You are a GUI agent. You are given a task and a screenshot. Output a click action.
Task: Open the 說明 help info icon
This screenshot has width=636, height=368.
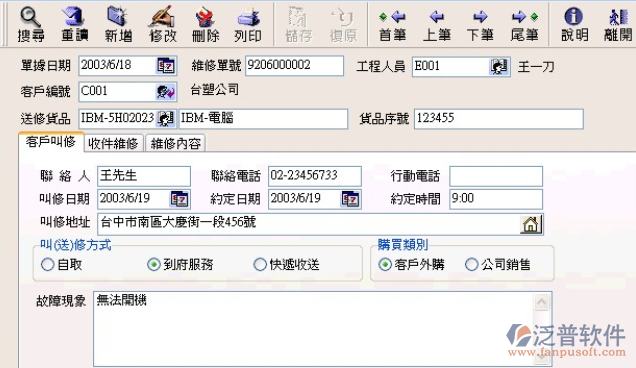574,17
